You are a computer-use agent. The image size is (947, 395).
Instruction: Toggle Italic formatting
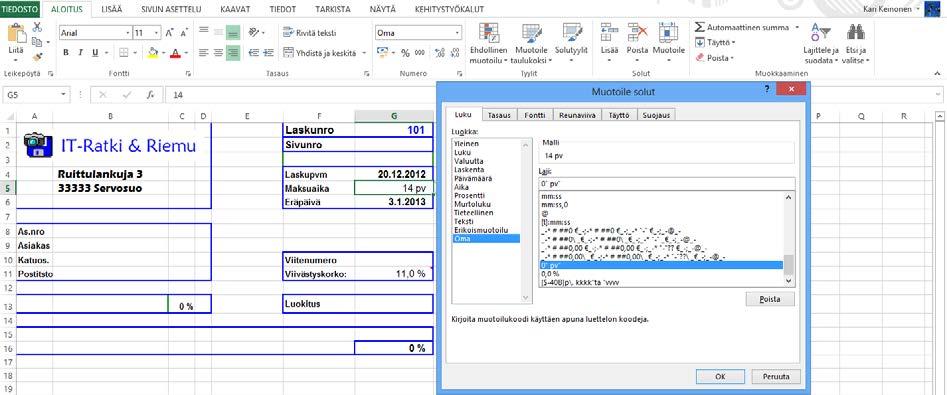81,53
